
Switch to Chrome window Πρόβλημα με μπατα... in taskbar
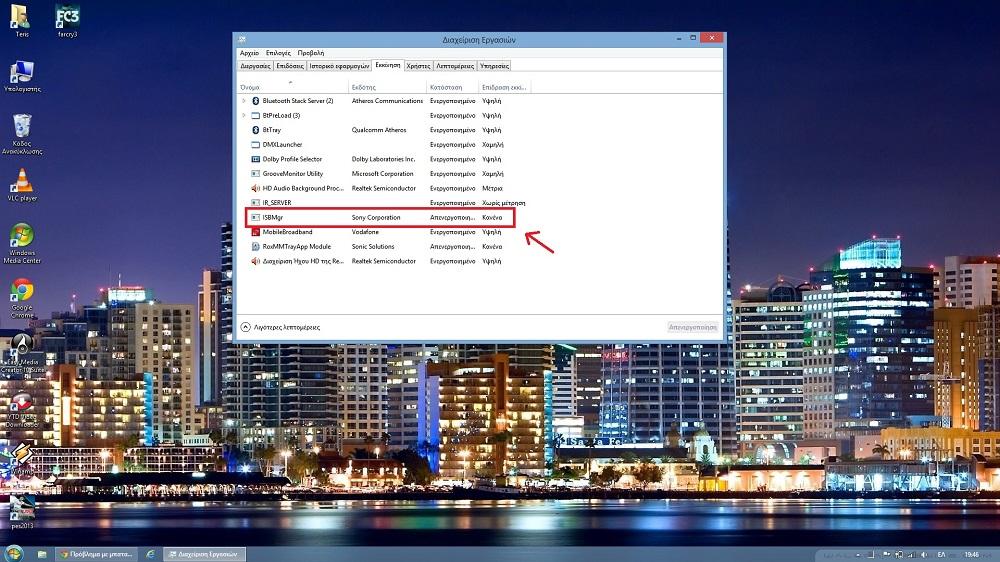click(x=96, y=554)
